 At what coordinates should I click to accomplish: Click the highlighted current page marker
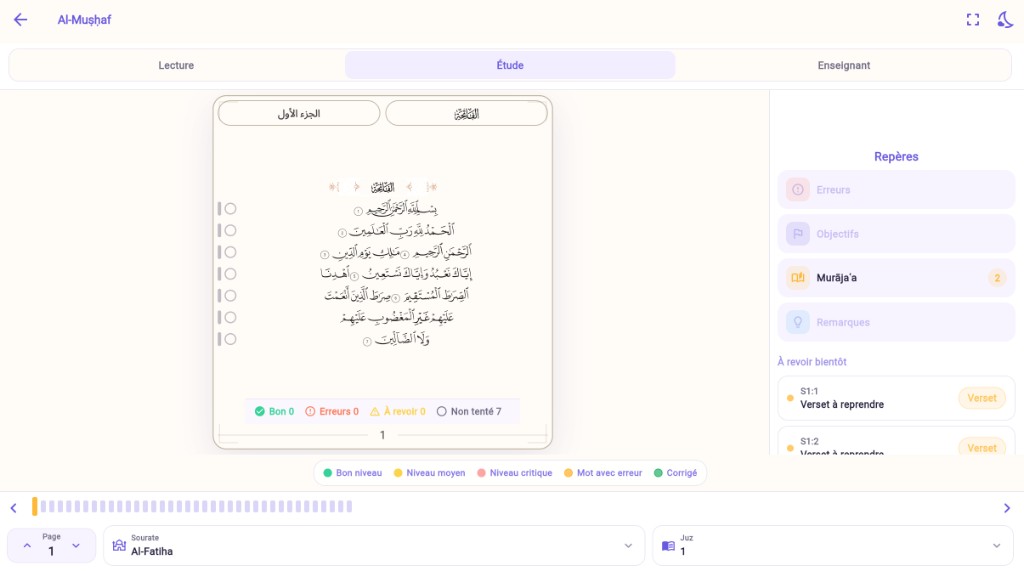coord(35,506)
